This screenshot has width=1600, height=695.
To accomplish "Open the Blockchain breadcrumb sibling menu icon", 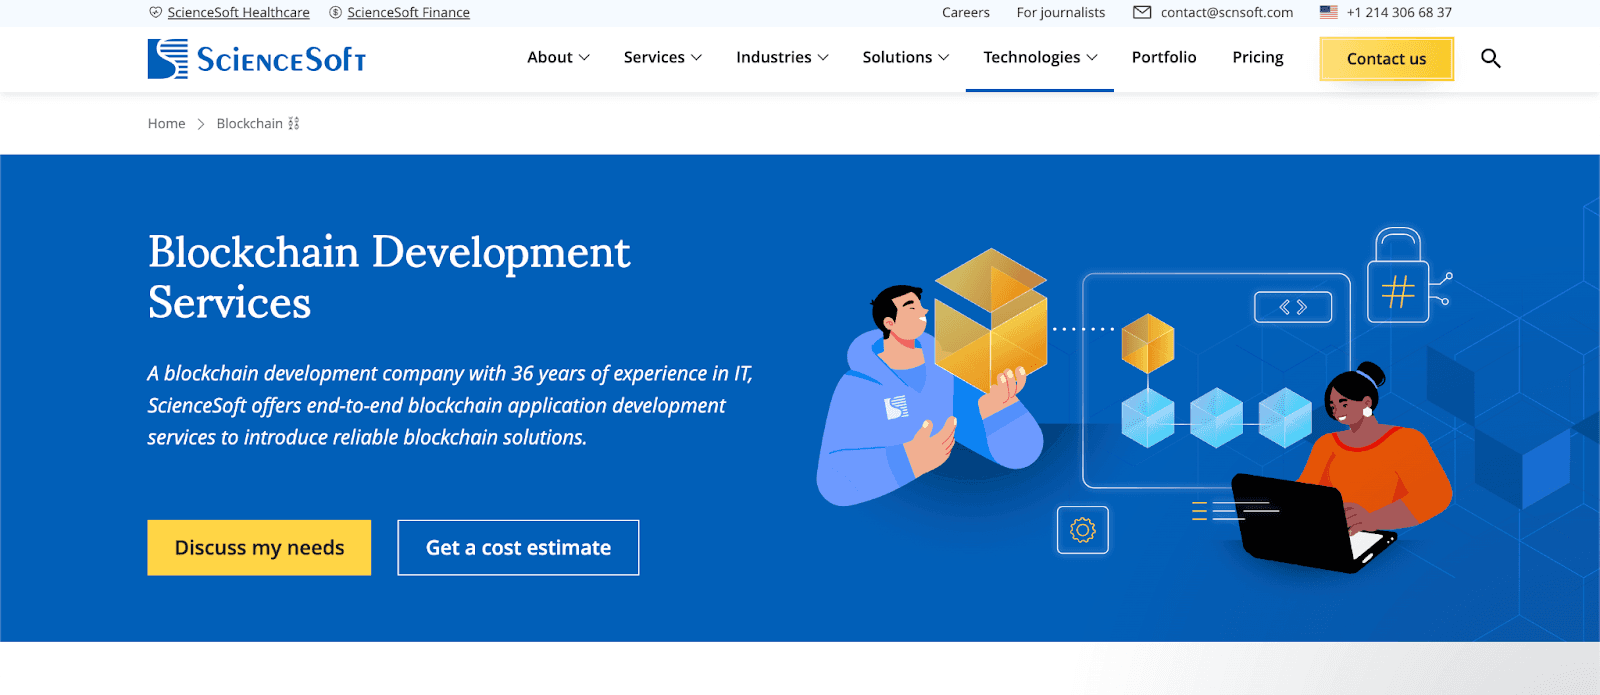I will pyautogui.click(x=294, y=123).
